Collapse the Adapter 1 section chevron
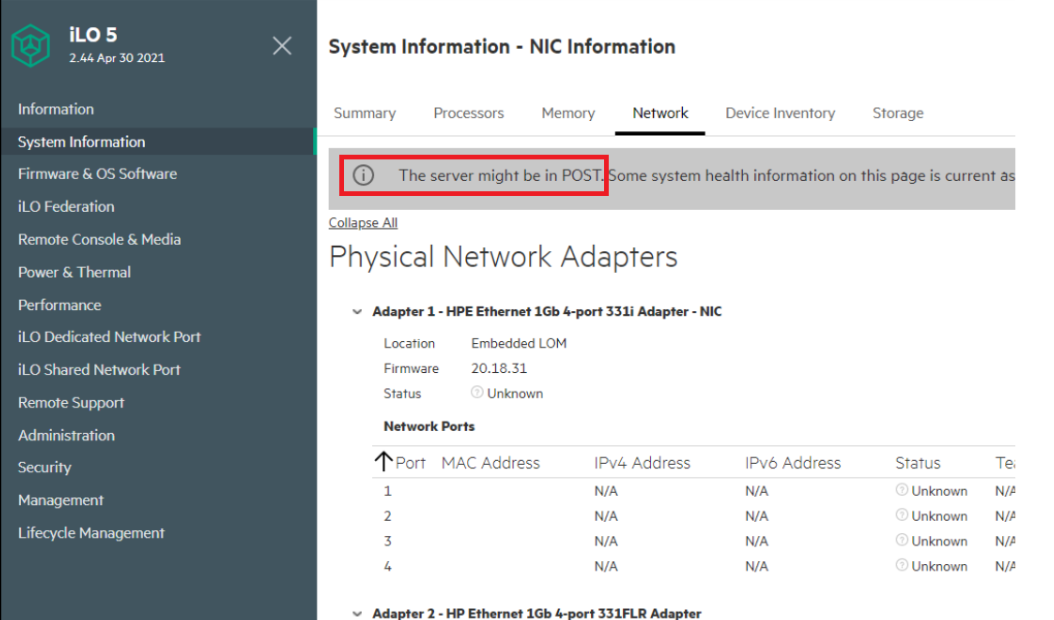The image size is (1054, 620). 357,311
